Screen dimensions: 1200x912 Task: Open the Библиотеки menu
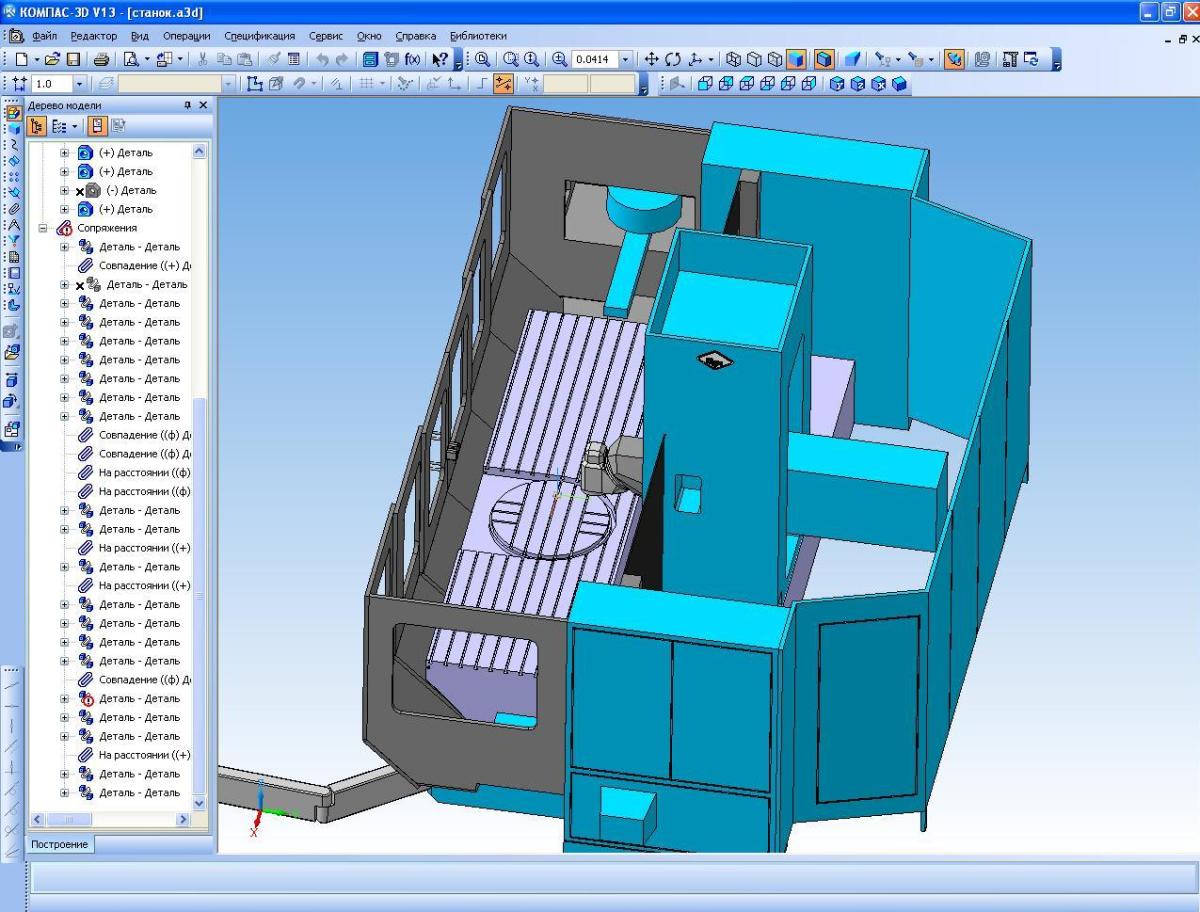[478, 36]
